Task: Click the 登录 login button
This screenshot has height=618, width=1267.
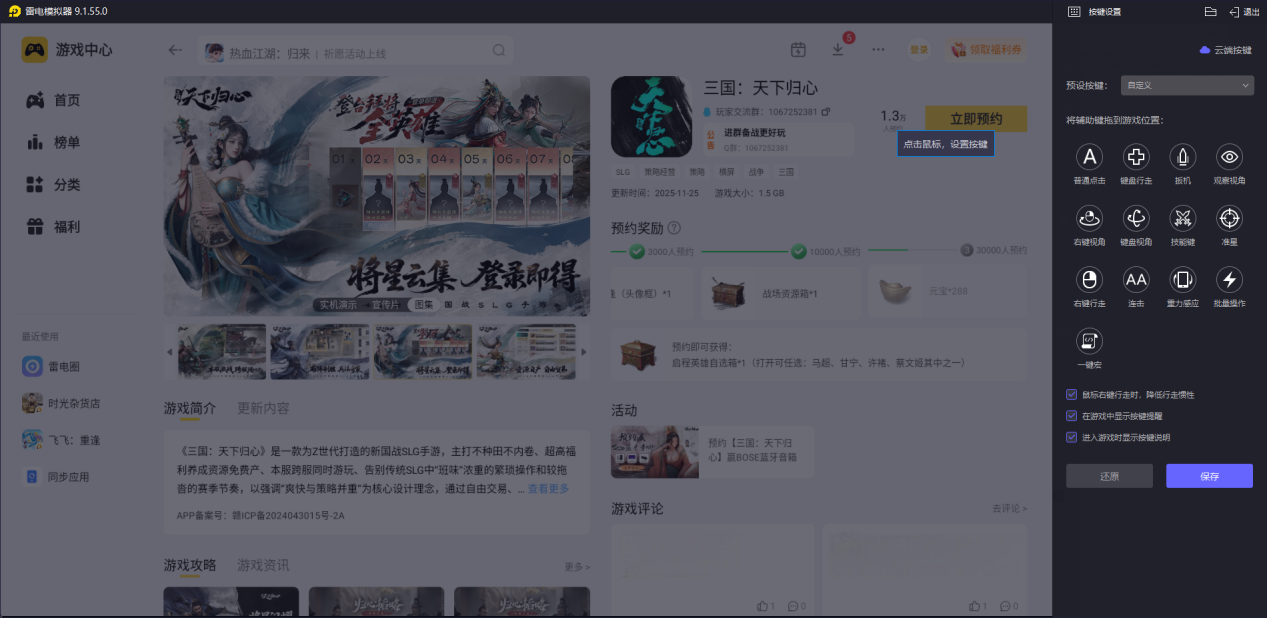Action: [918, 50]
